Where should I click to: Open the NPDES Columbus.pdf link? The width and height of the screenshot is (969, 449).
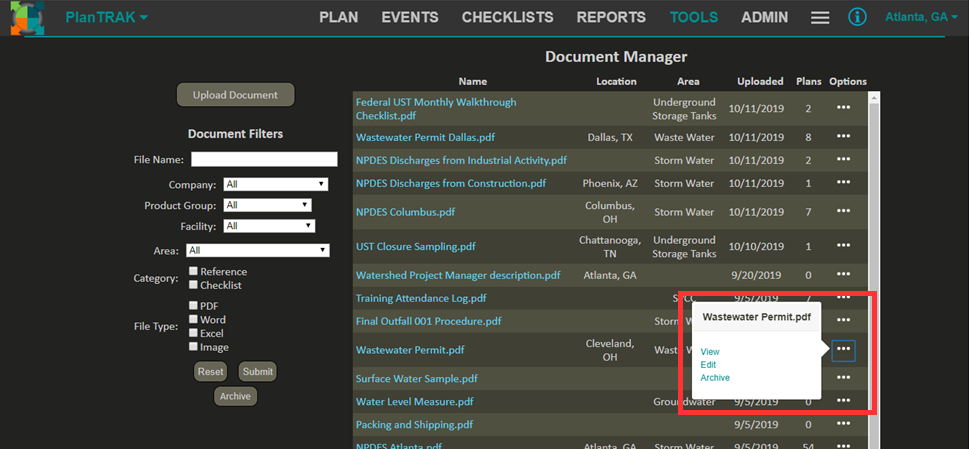[405, 212]
